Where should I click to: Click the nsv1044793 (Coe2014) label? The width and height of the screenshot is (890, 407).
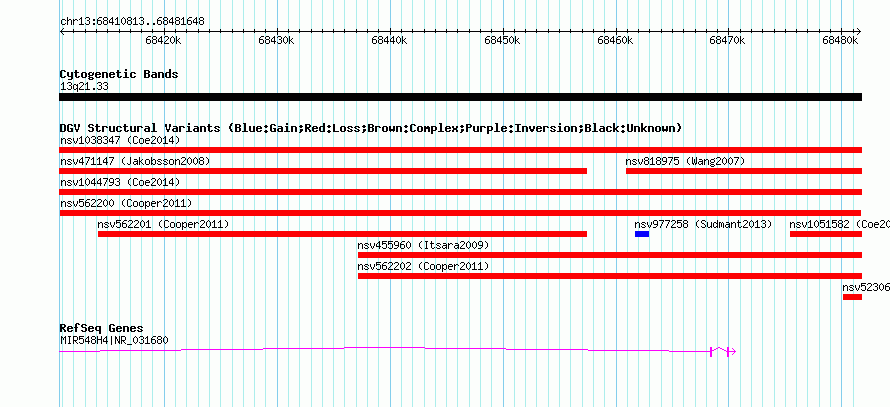(x=120, y=182)
